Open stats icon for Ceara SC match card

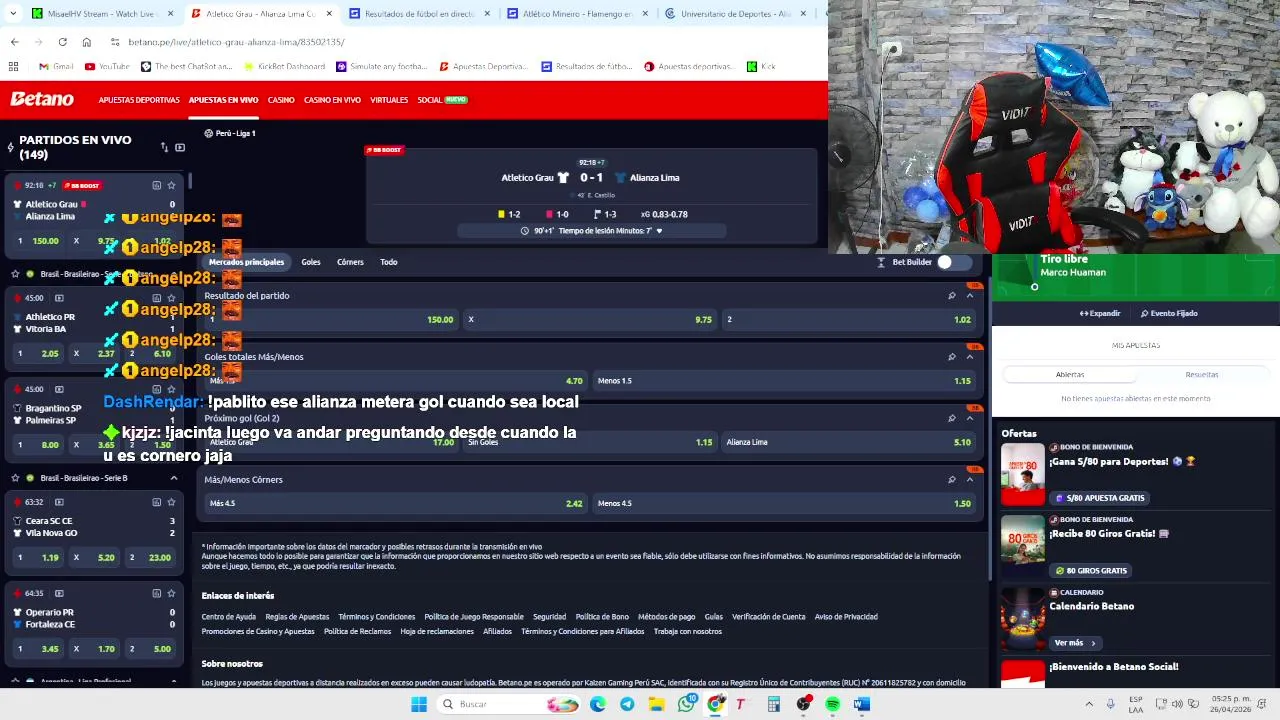click(x=156, y=501)
